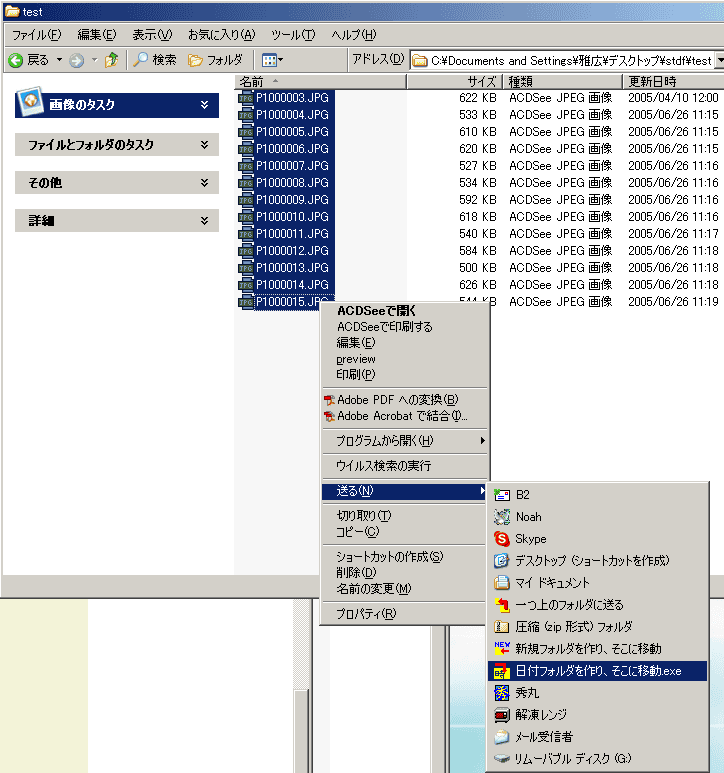Click the Skype icon in Send To submenu
Viewport: 724px width, 773px height.
[502, 539]
